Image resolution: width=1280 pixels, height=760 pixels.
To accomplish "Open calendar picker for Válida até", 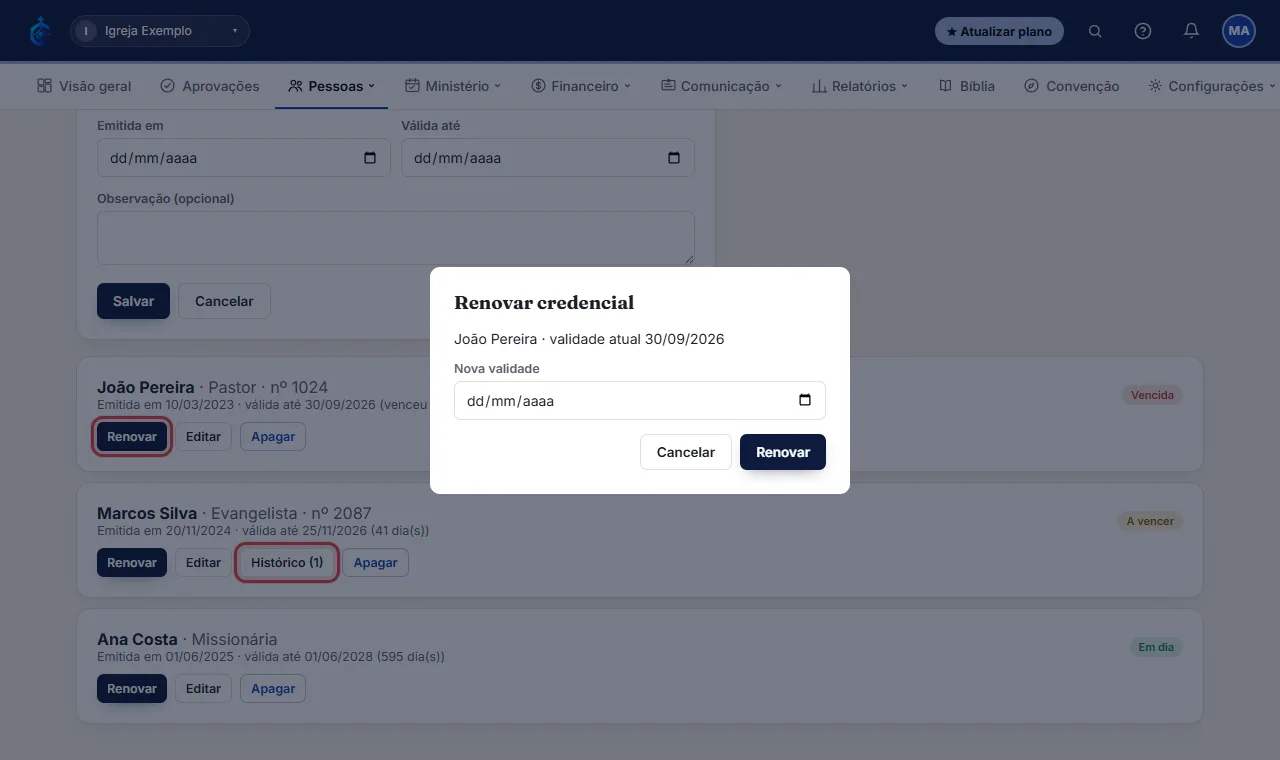I will point(674,158).
